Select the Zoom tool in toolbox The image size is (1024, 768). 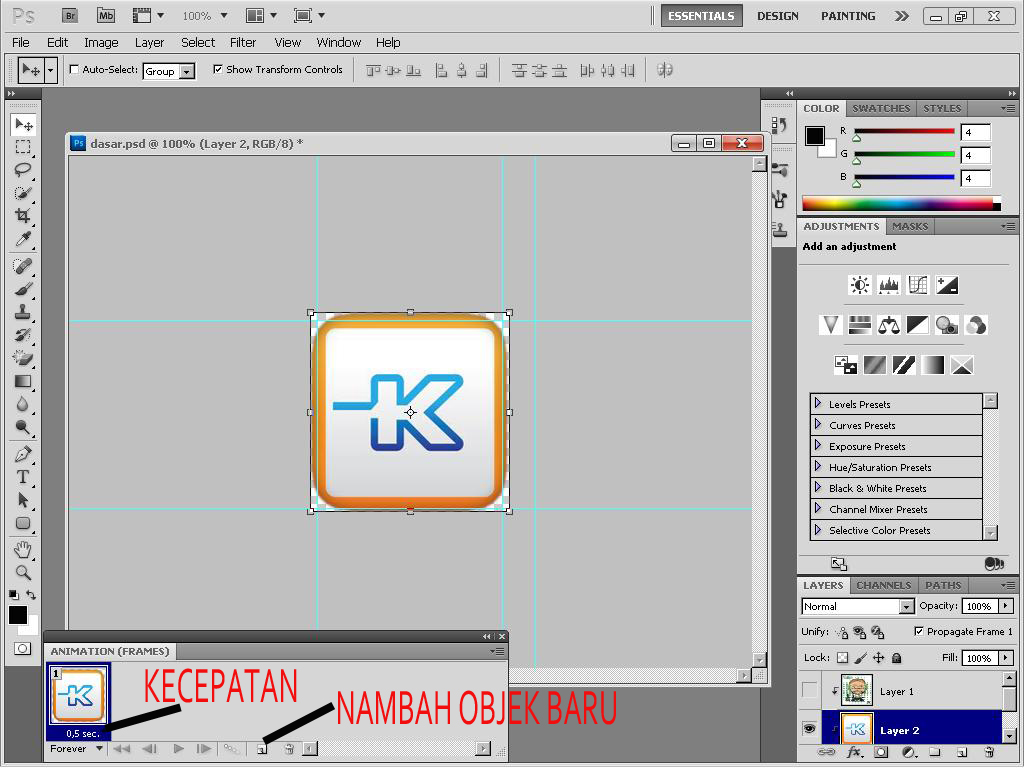coord(23,573)
